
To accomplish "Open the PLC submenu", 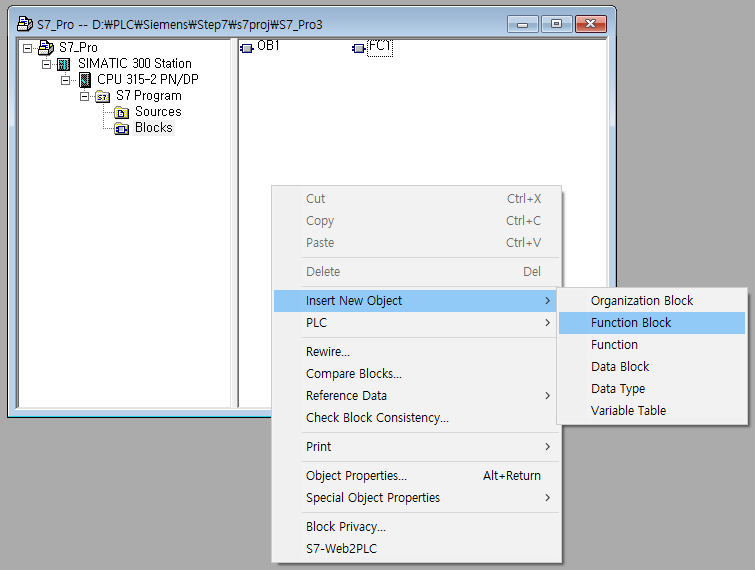I will pos(415,323).
